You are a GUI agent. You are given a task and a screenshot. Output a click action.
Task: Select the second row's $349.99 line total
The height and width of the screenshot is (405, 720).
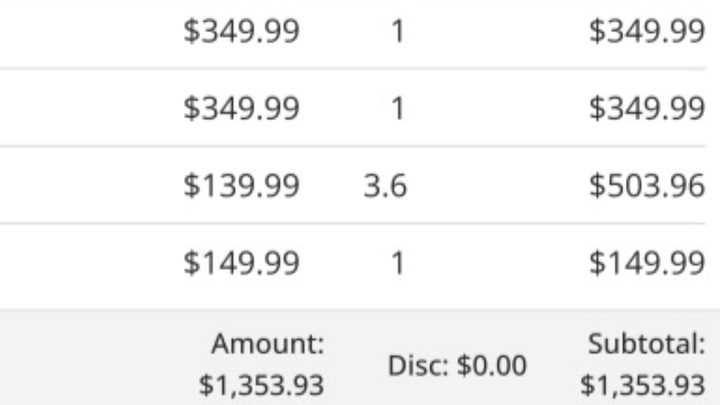(x=647, y=108)
